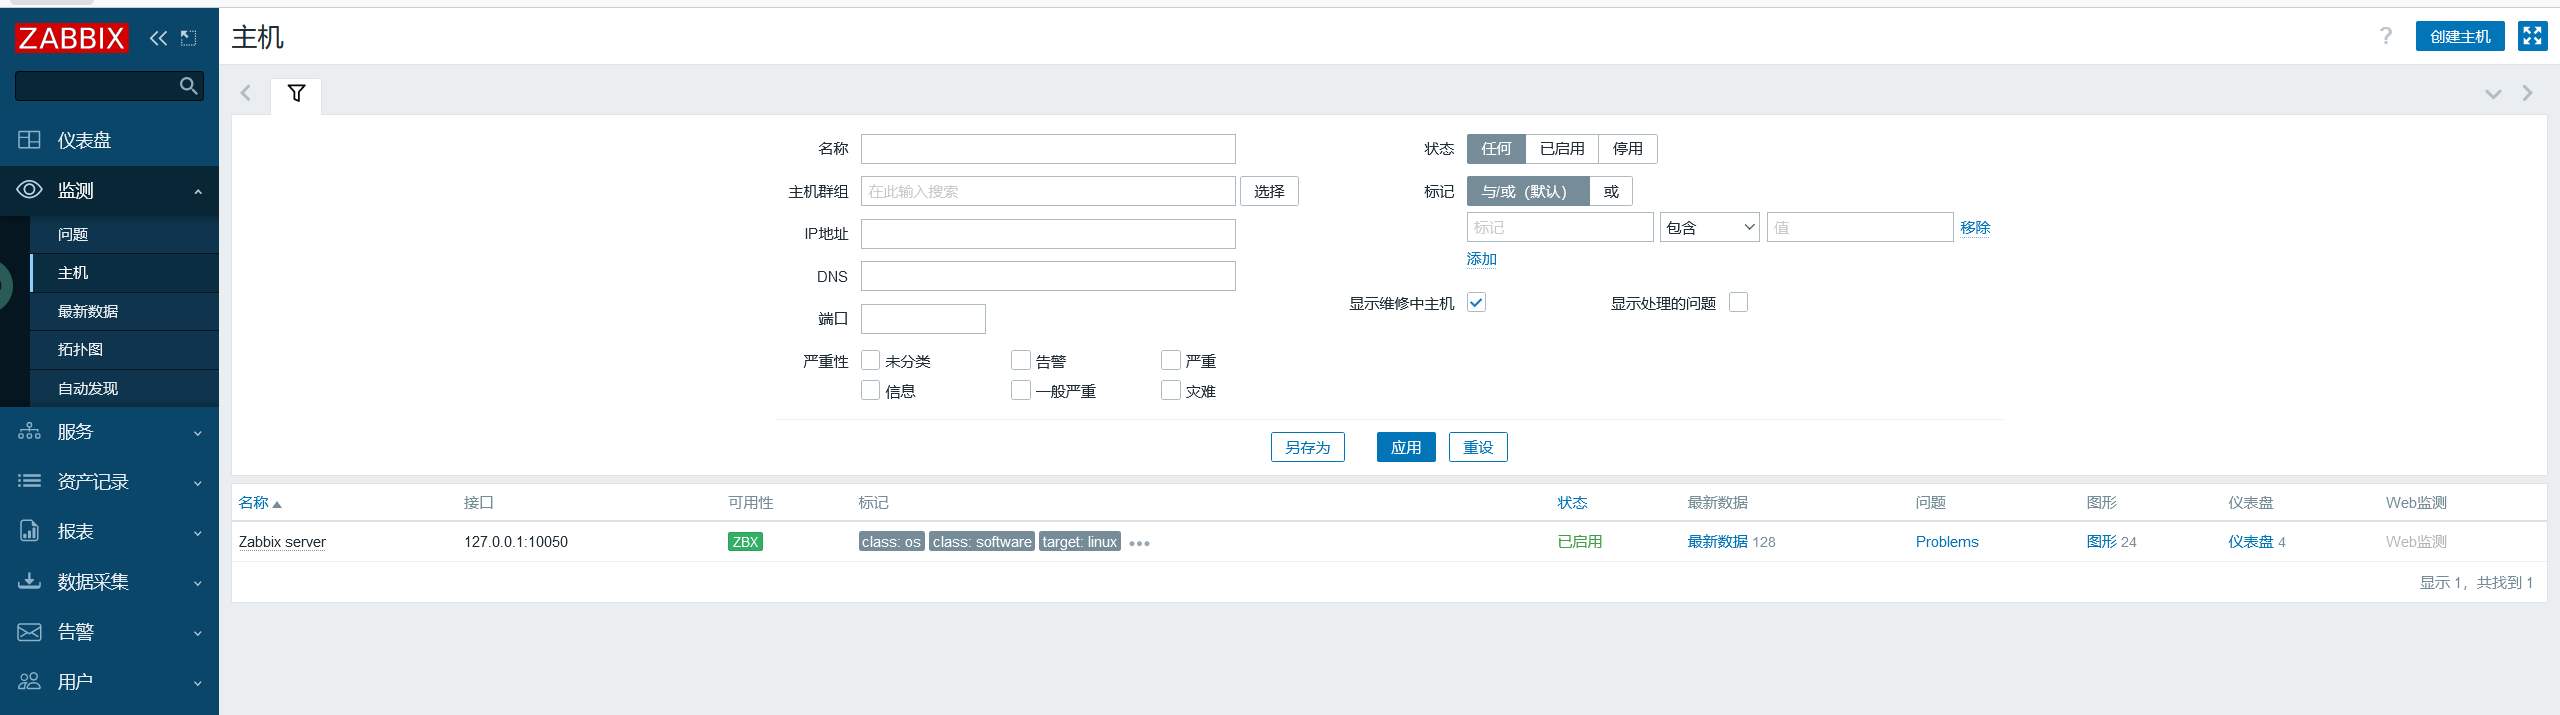Image resolution: width=2560 pixels, height=715 pixels.
Task: Open the 包含 tag operator dropdown
Action: [1709, 228]
